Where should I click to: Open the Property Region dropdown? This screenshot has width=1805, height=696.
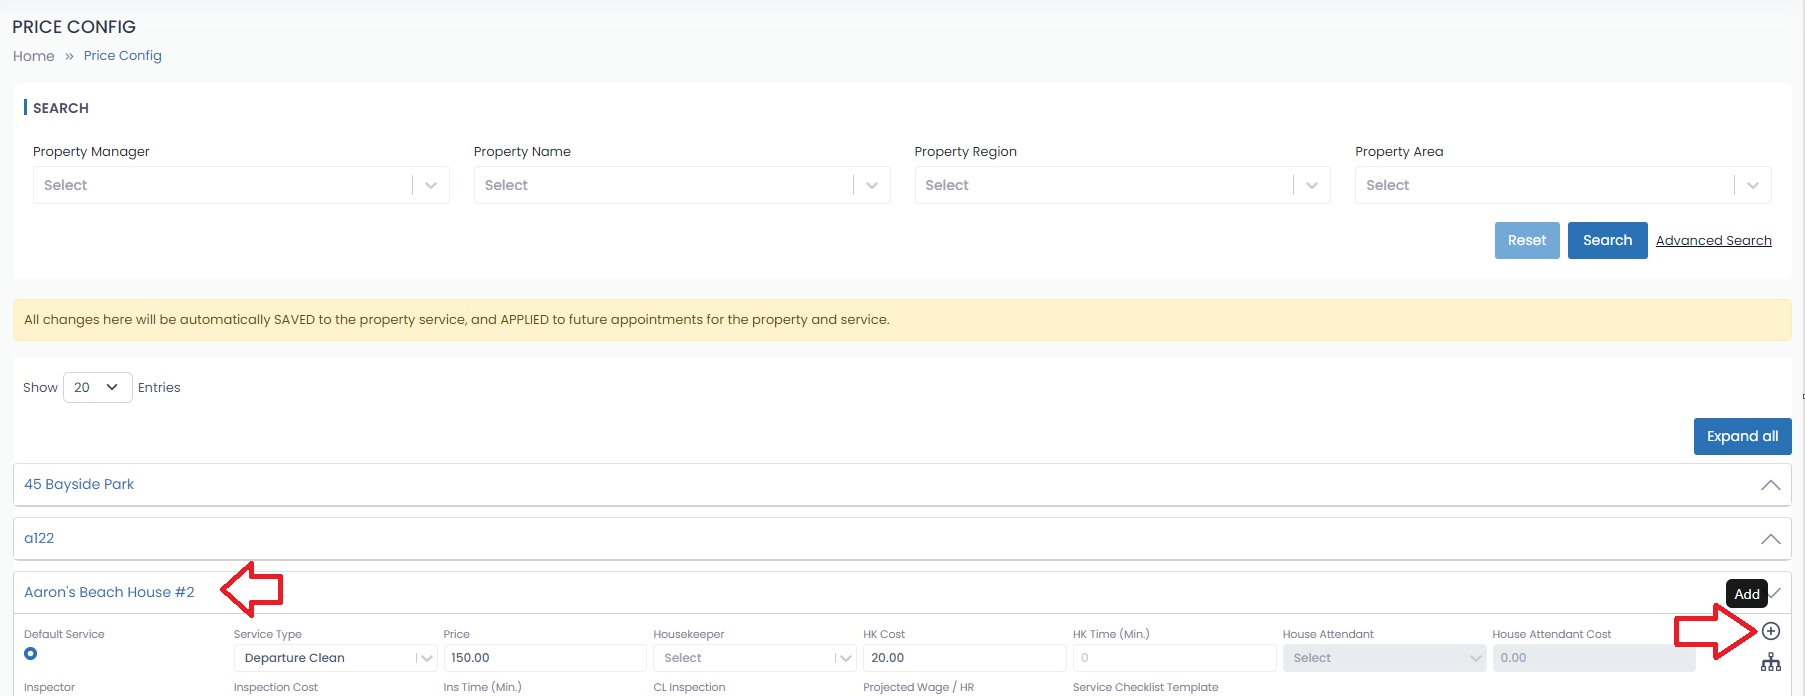pos(1122,185)
